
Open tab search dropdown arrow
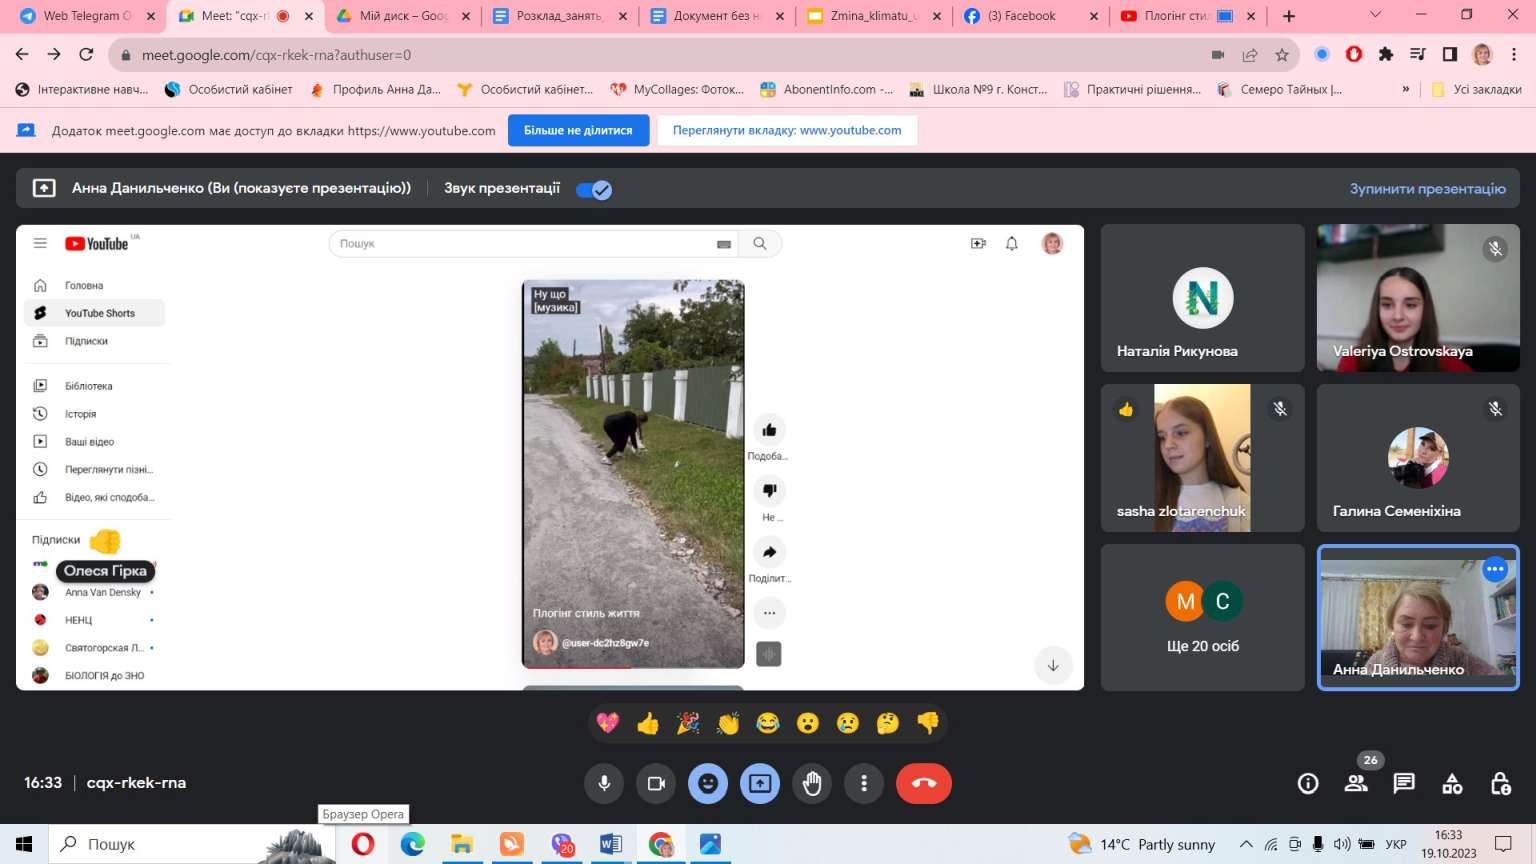tap(1375, 16)
